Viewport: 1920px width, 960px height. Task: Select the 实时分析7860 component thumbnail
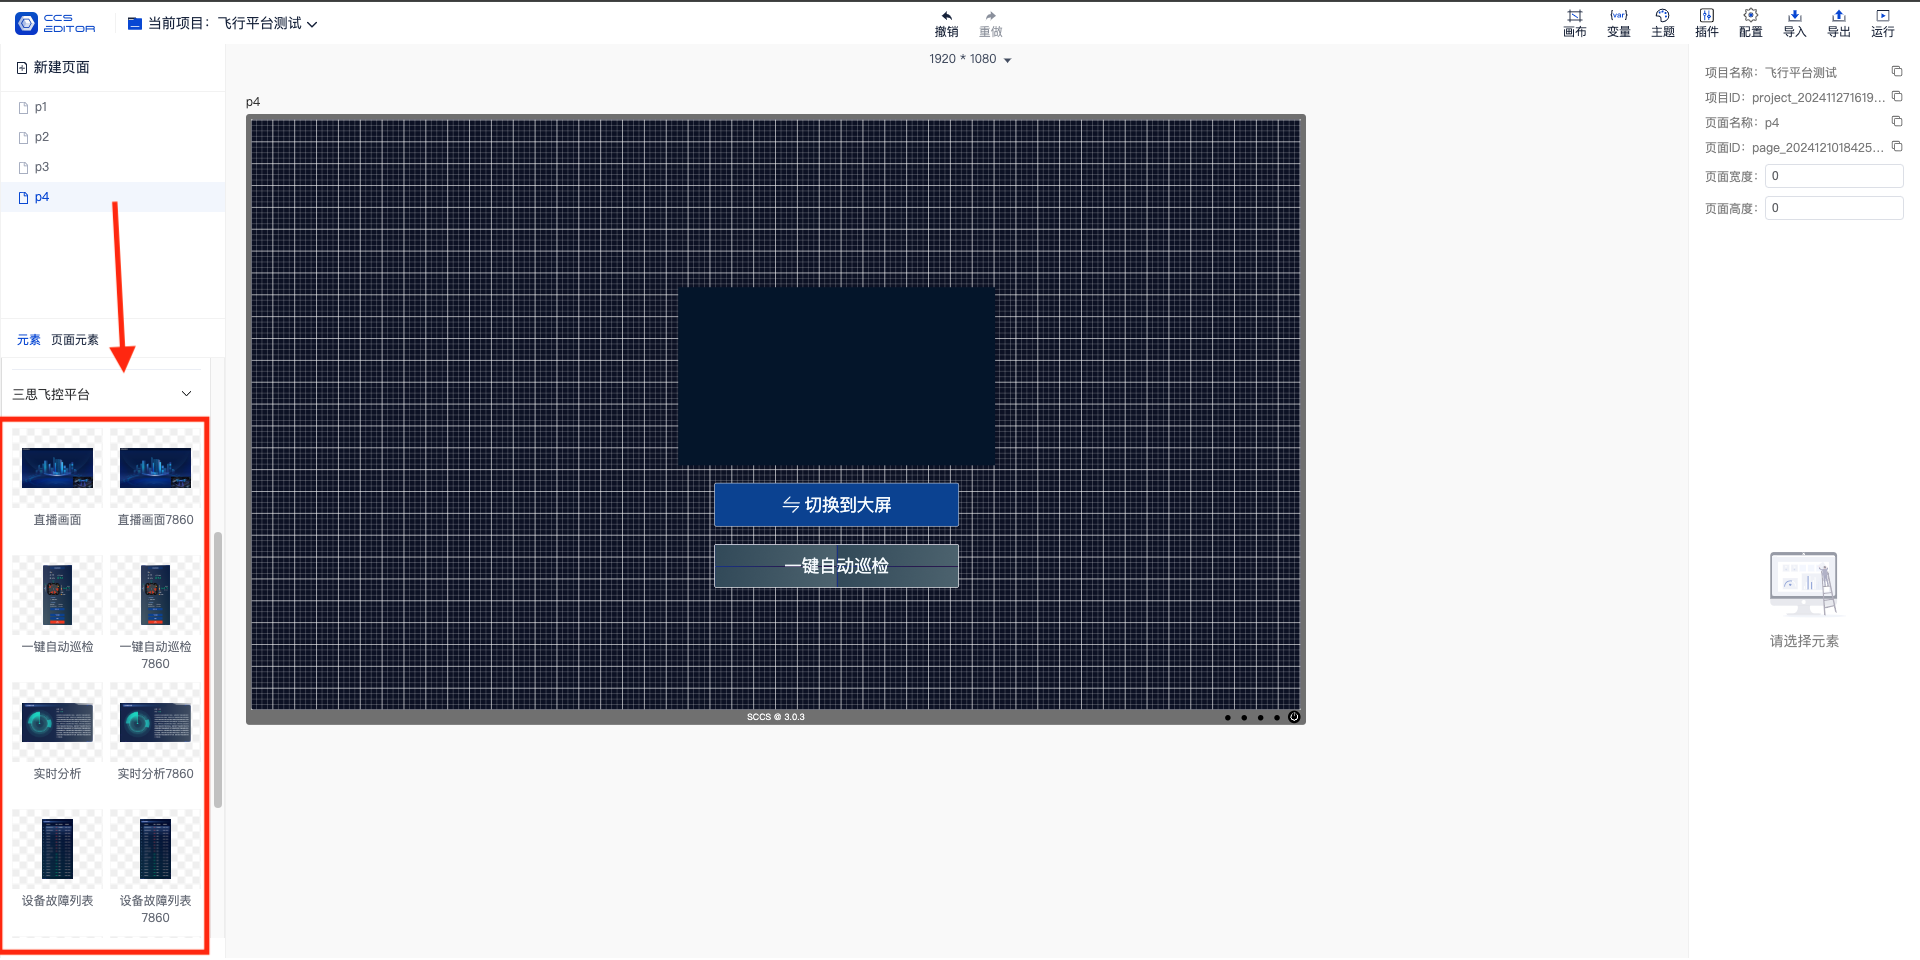coord(155,722)
